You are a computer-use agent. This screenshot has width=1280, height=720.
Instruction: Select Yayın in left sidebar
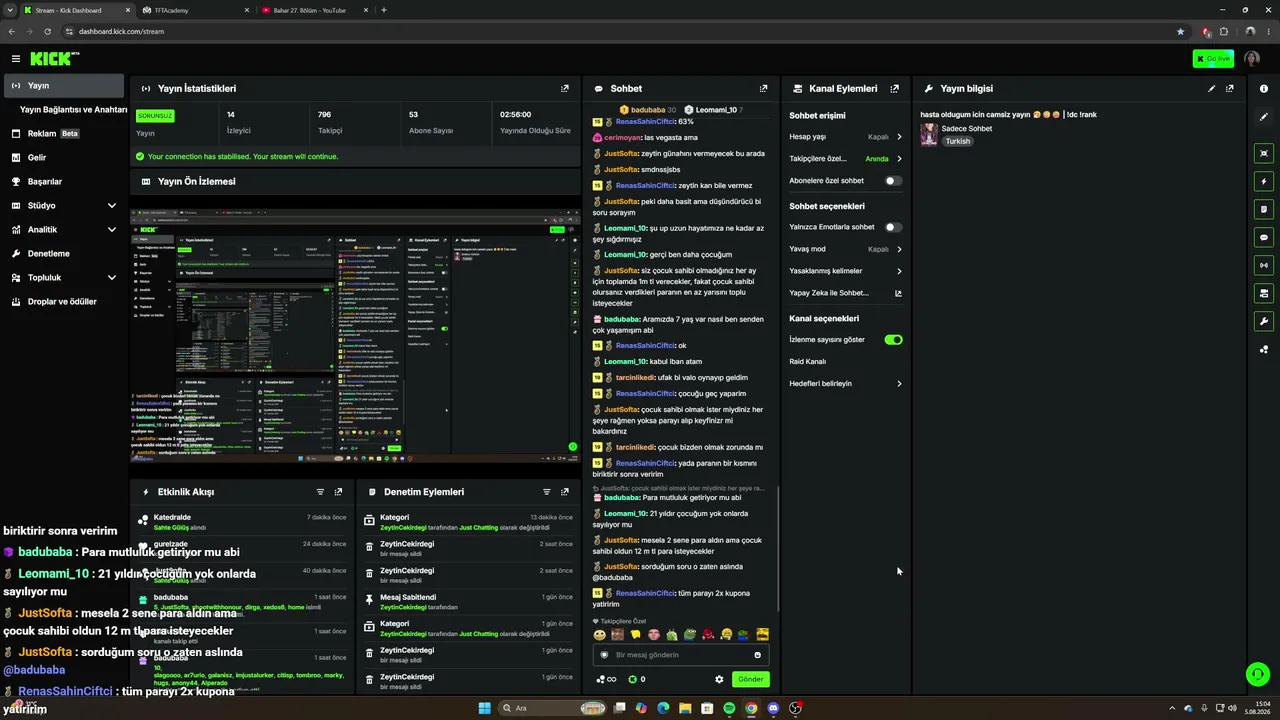coord(64,85)
